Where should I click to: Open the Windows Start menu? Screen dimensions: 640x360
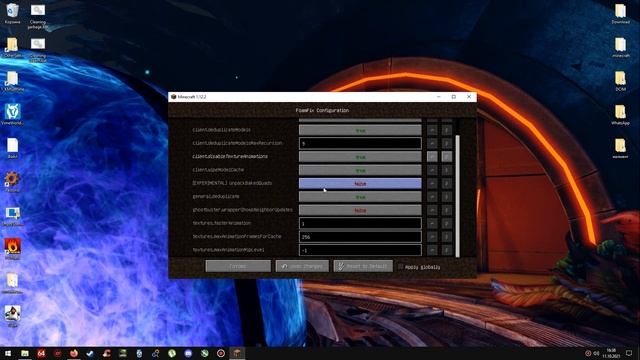[8, 353]
